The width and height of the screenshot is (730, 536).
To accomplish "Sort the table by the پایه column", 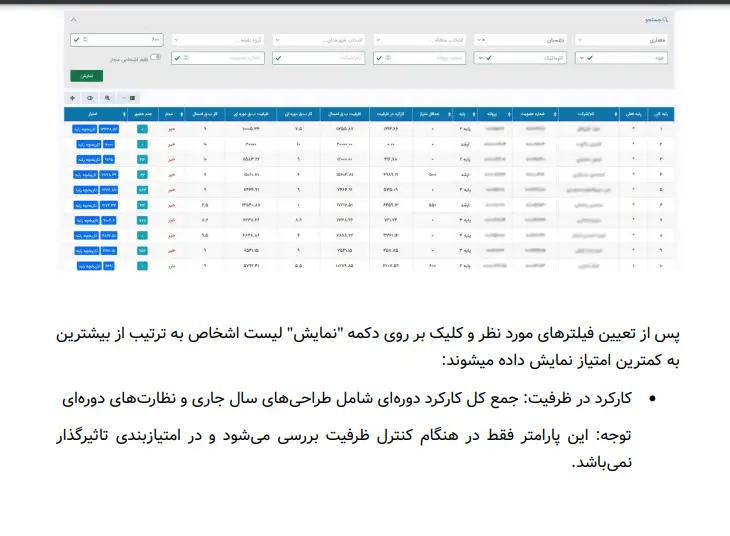I will pos(465,114).
